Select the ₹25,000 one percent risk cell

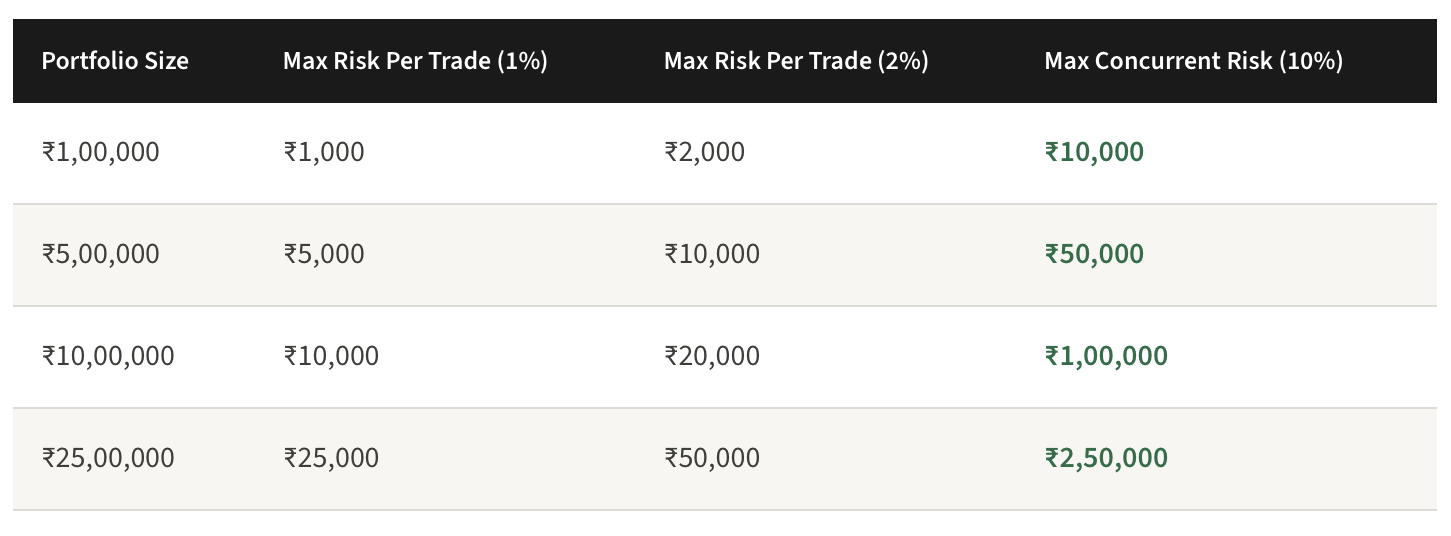(331, 458)
